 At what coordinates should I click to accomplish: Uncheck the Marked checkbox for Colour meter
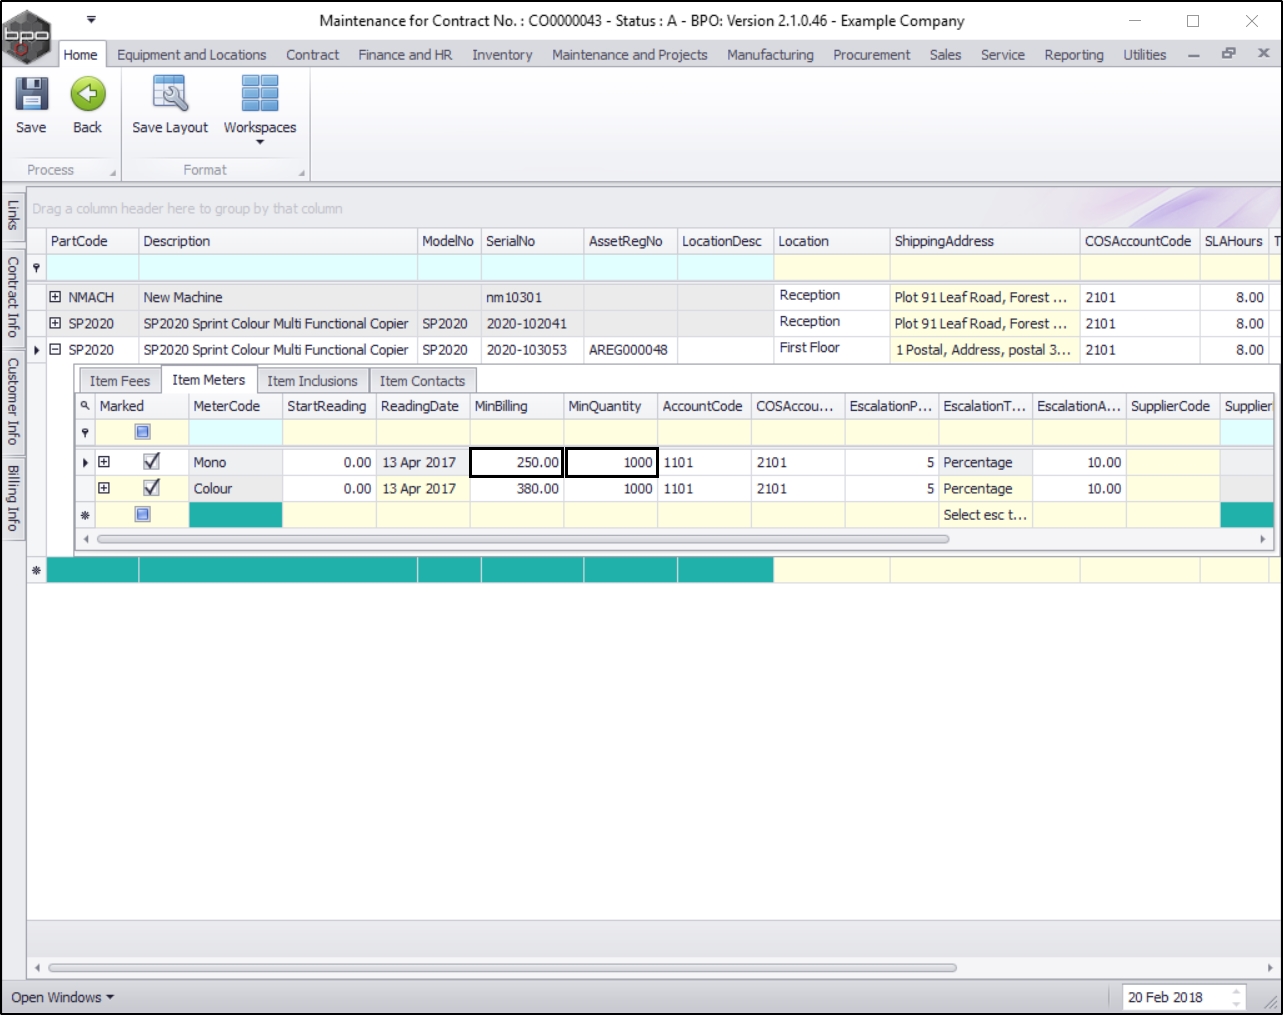(x=152, y=488)
